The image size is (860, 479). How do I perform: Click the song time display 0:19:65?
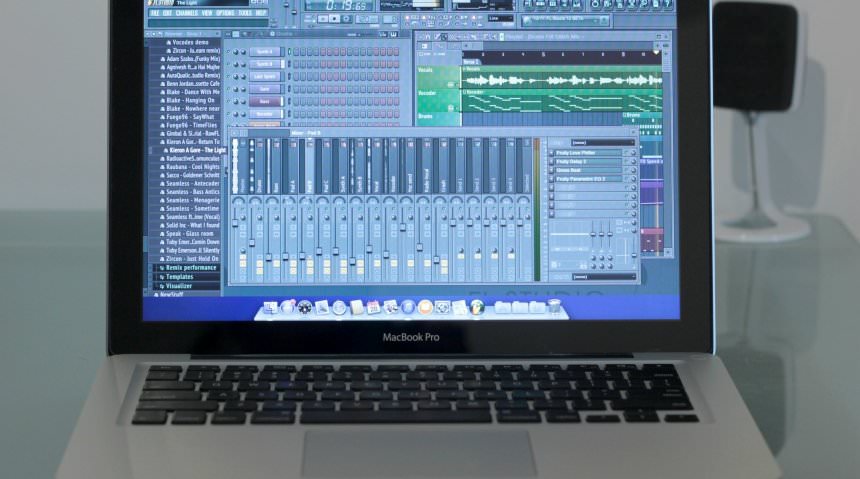coord(346,5)
